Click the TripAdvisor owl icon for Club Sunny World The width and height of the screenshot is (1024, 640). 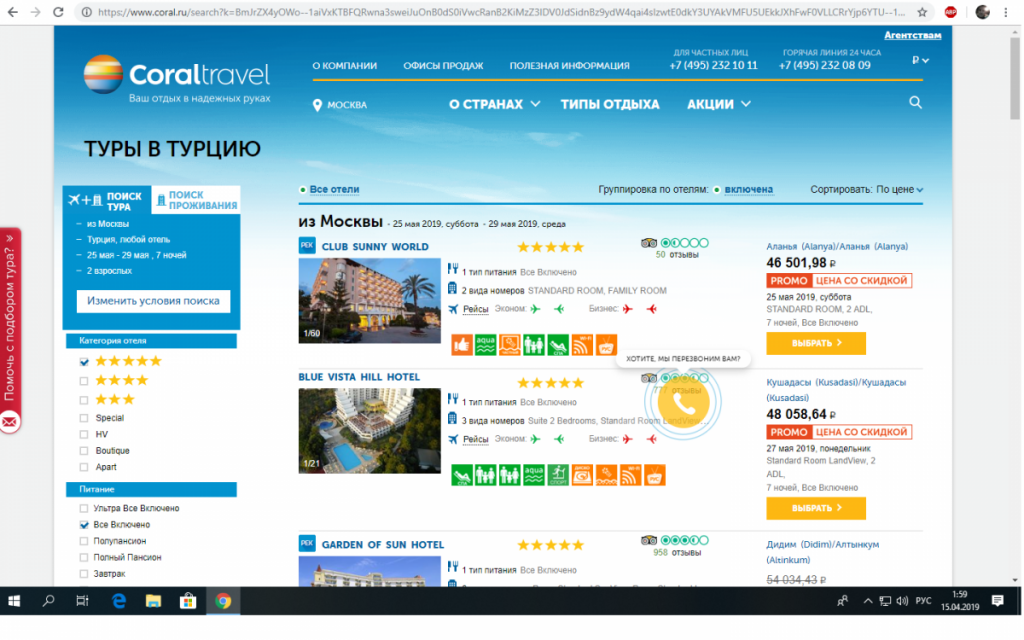(648, 243)
